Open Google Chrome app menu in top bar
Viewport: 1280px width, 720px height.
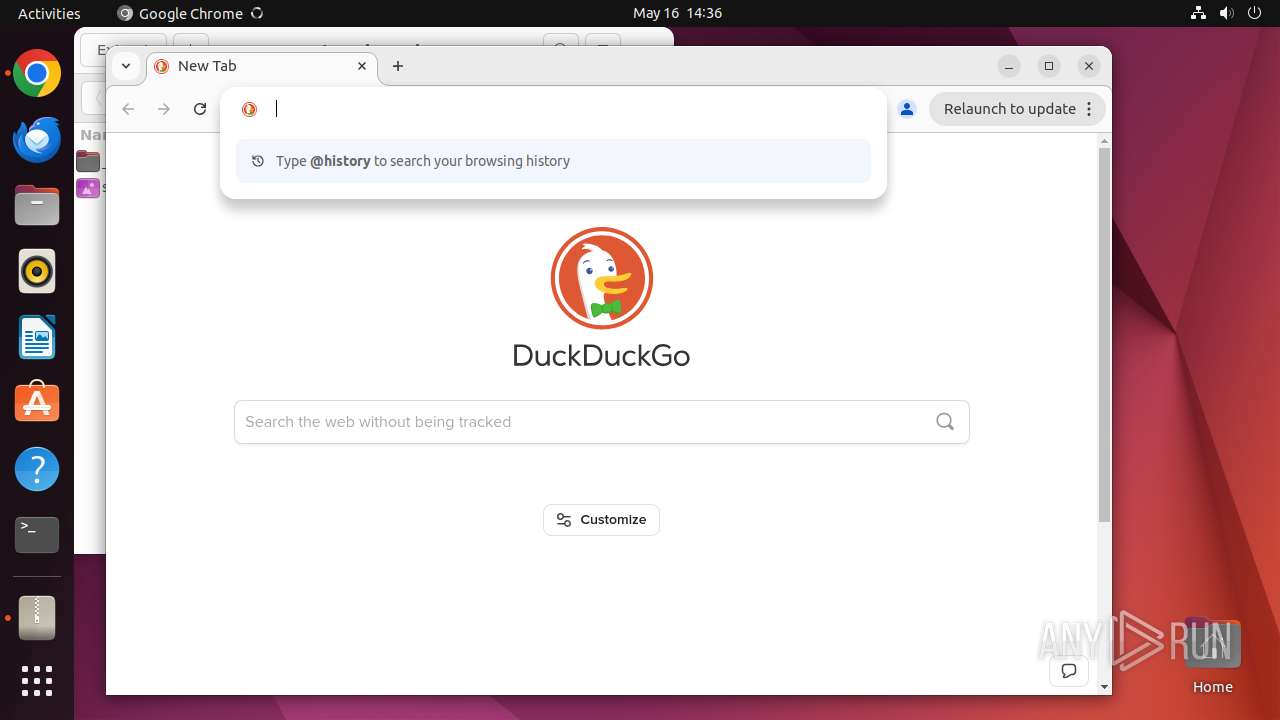point(190,13)
